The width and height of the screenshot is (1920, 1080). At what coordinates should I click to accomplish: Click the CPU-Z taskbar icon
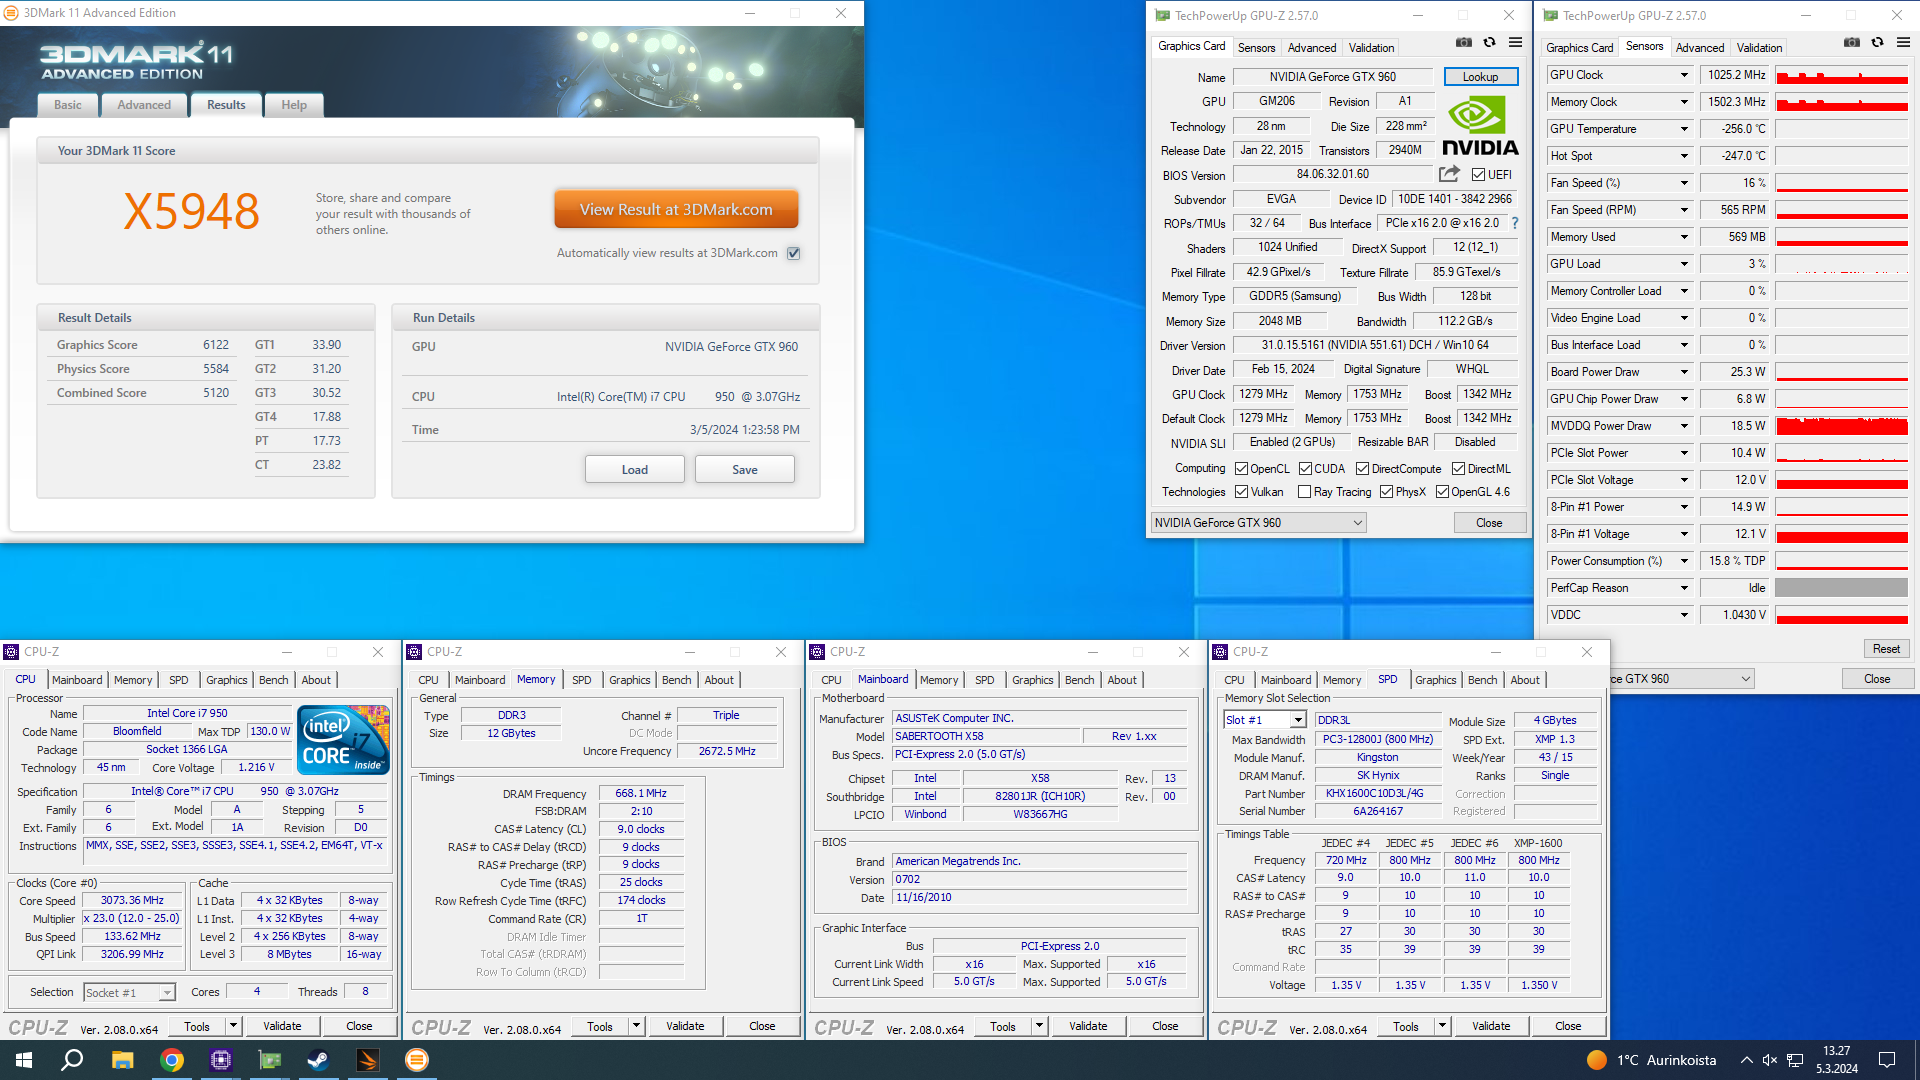tap(220, 1060)
